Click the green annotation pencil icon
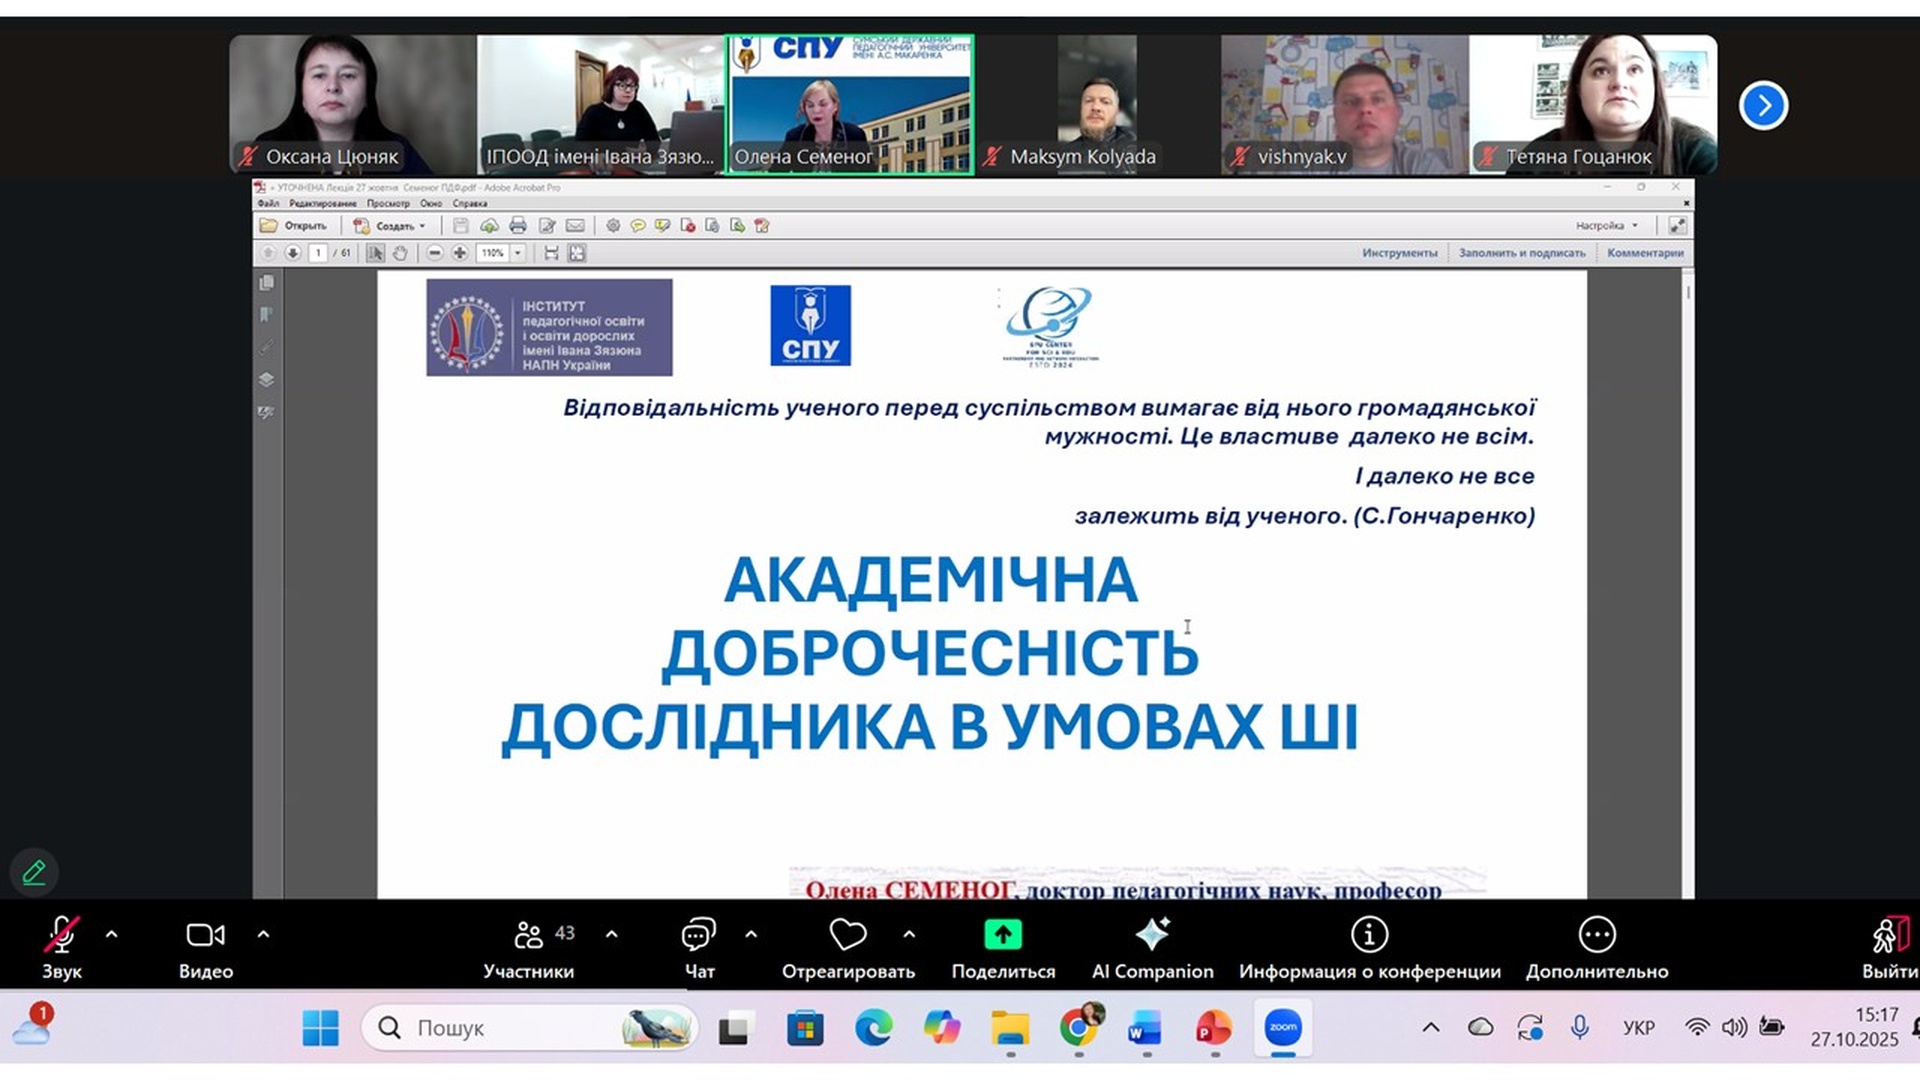The height and width of the screenshot is (1080, 1920). 34,872
